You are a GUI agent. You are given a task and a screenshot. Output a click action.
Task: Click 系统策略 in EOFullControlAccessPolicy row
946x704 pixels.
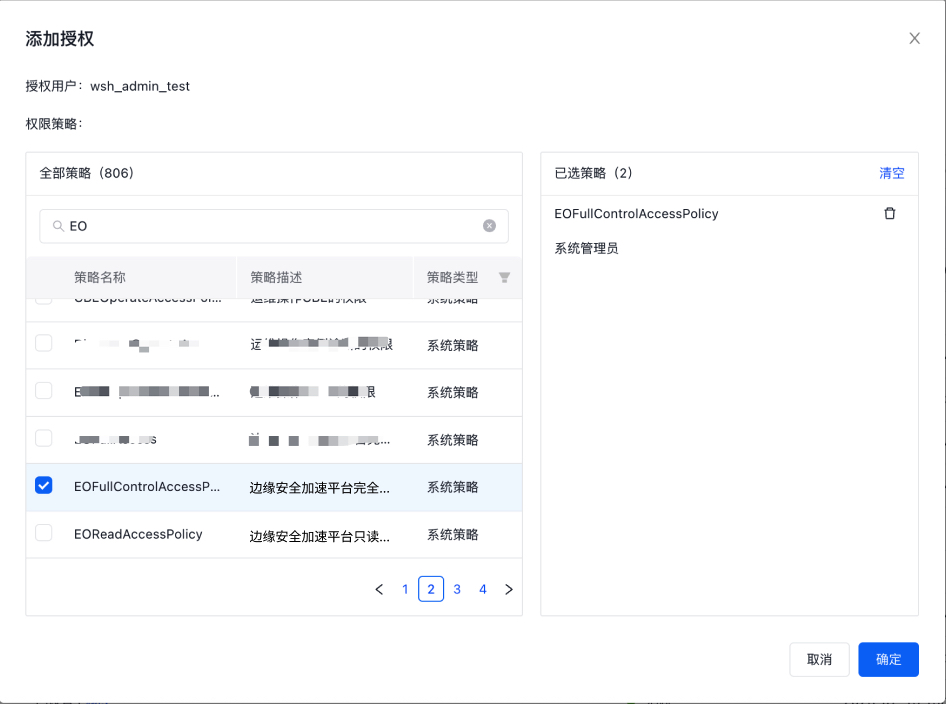[452, 487]
